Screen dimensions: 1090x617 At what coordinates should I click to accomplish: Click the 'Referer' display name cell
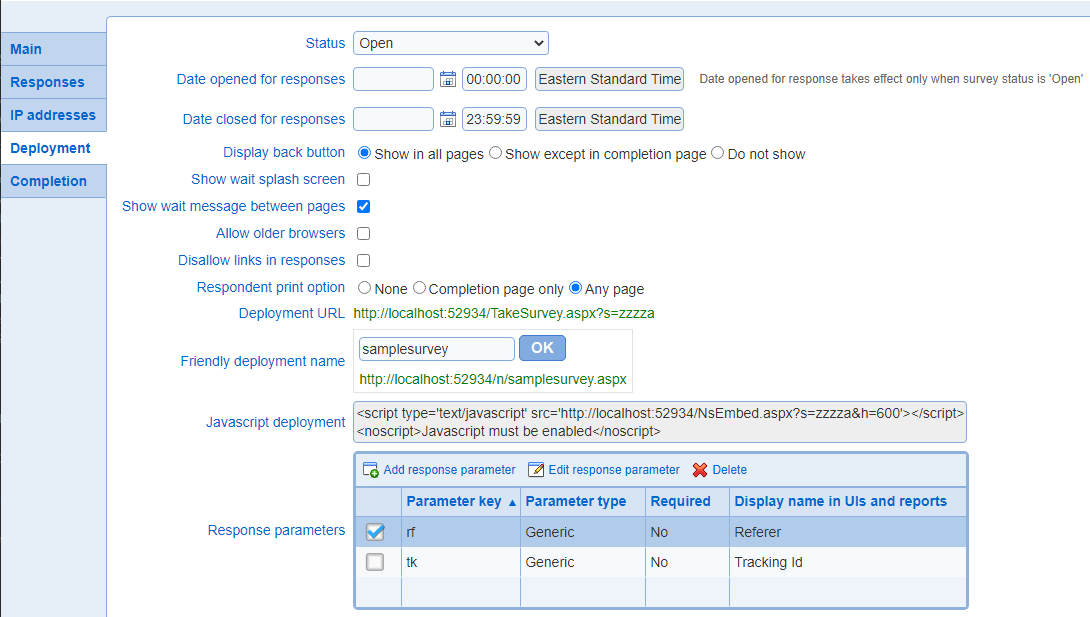pos(848,532)
